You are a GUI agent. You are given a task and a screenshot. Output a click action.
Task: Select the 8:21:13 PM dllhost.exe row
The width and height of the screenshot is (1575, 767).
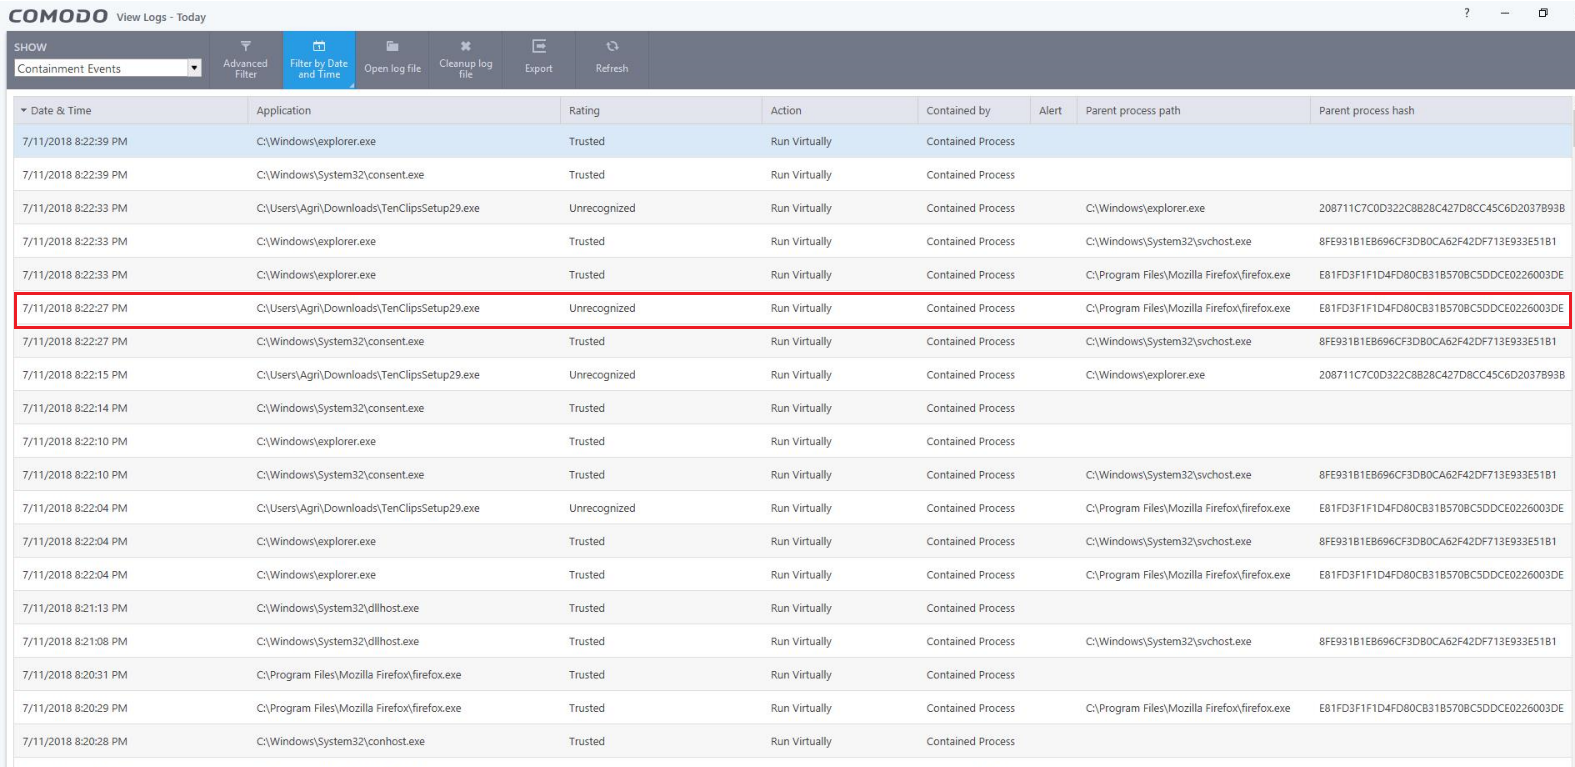coord(792,608)
